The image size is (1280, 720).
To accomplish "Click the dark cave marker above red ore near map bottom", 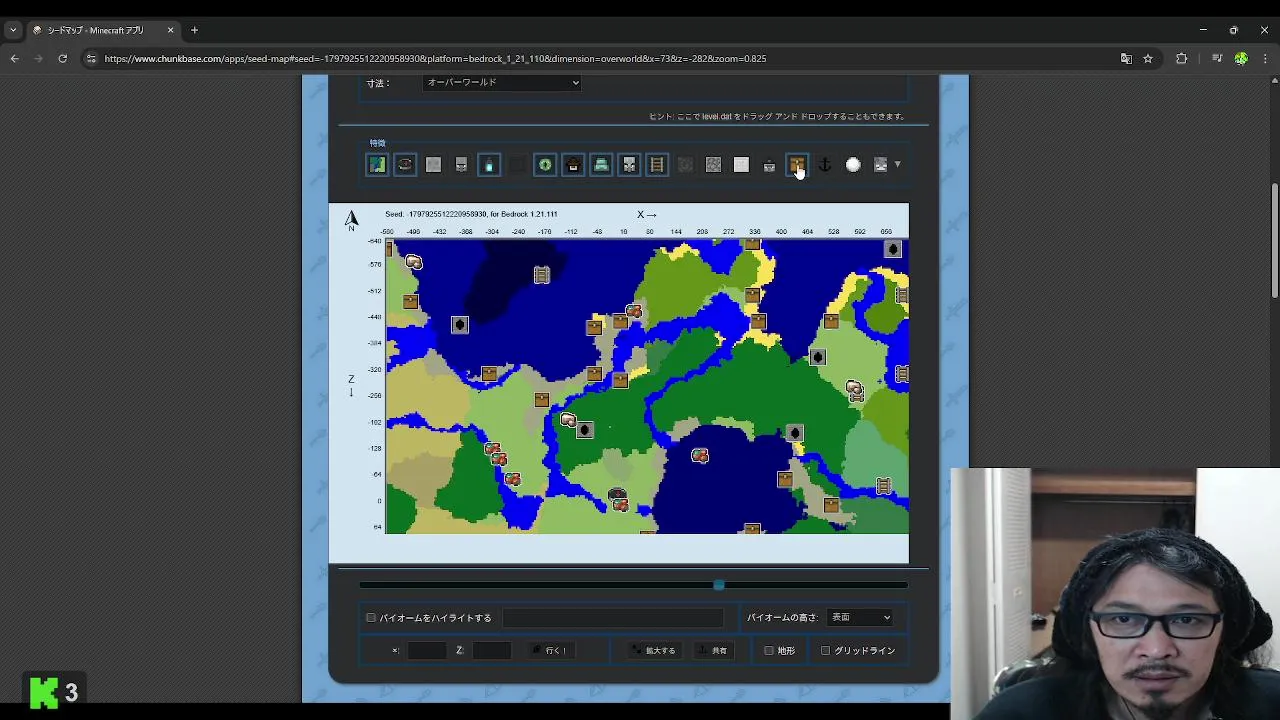I will click(617, 494).
